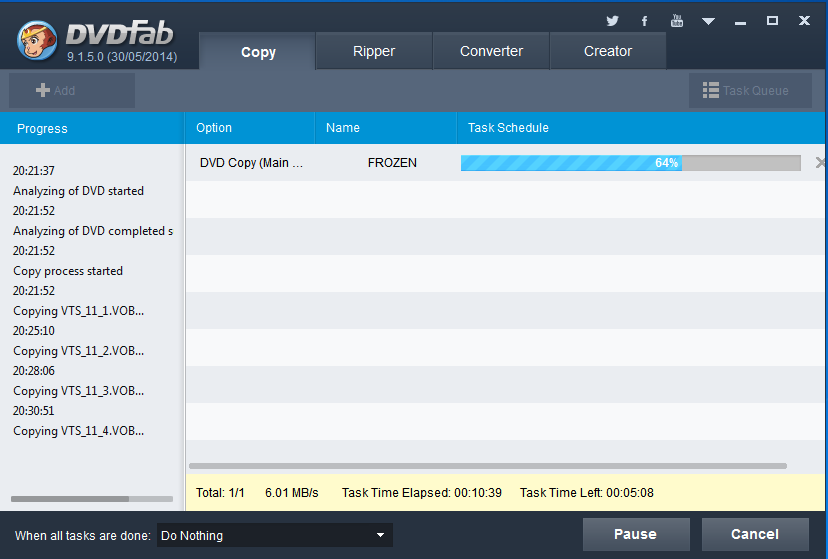Screen dimensions: 828x559
Task: Select log entry Copy process started
Action: (68, 271)
